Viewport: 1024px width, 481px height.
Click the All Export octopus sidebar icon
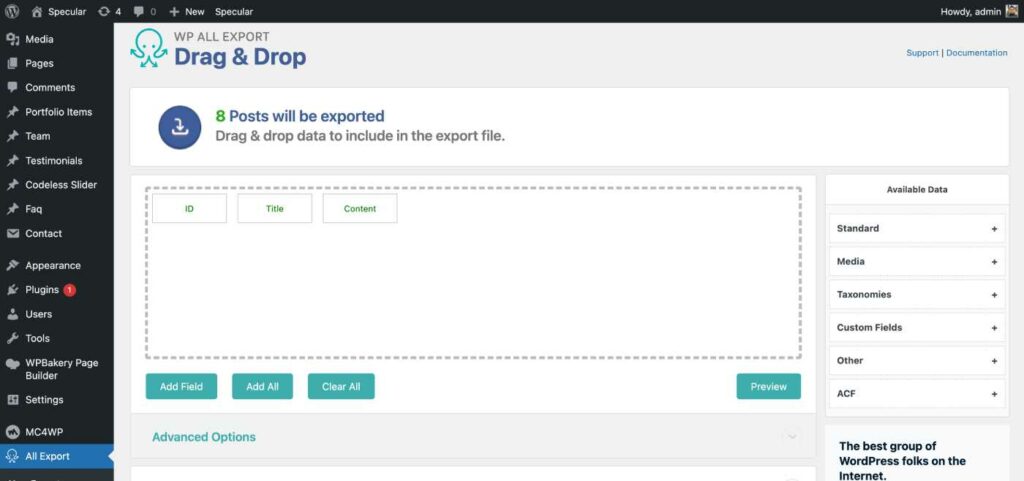[x=12, y=456]
